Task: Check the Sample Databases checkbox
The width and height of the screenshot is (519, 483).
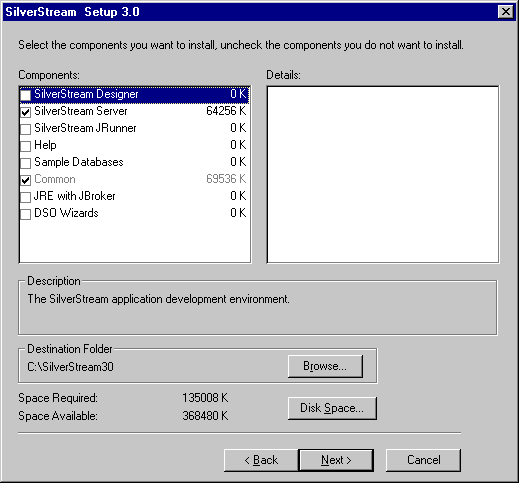Action: tap(26, 163)
